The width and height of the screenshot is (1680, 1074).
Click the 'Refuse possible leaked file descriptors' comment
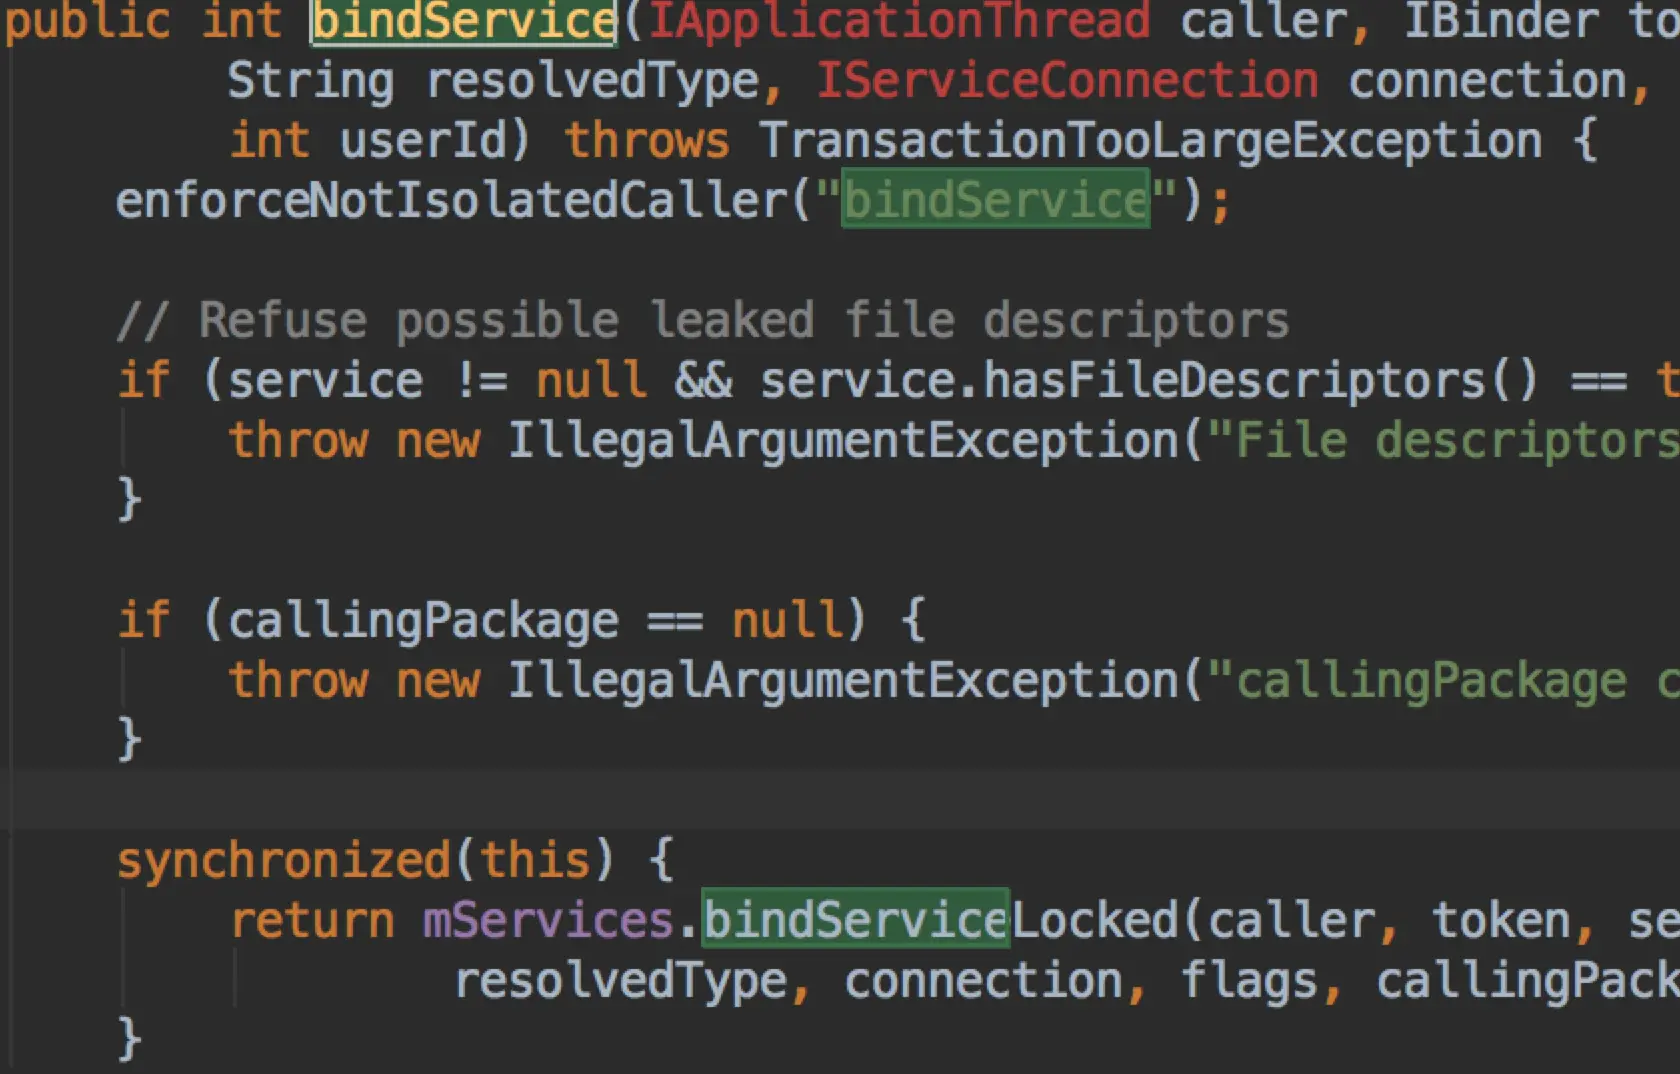coord(702,321)
